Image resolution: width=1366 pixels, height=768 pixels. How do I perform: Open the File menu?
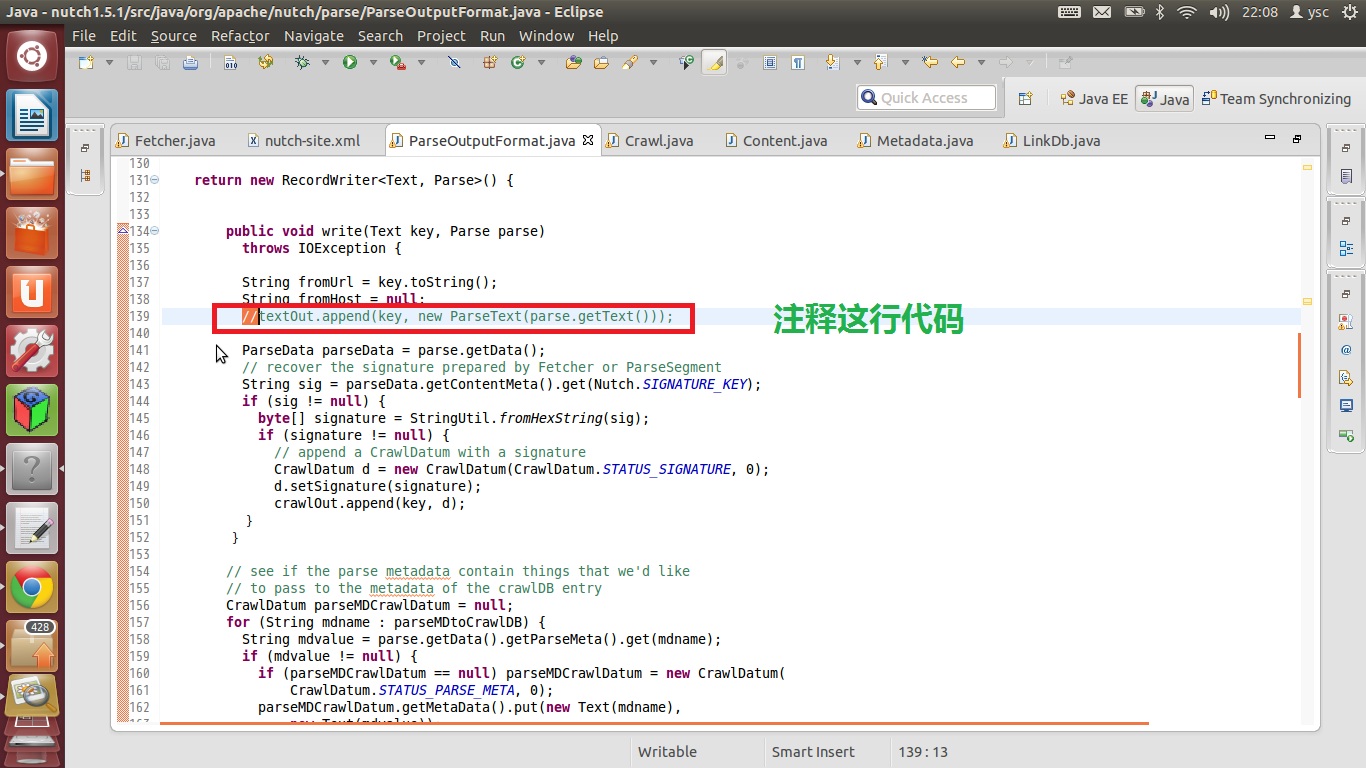click(84, 35)
